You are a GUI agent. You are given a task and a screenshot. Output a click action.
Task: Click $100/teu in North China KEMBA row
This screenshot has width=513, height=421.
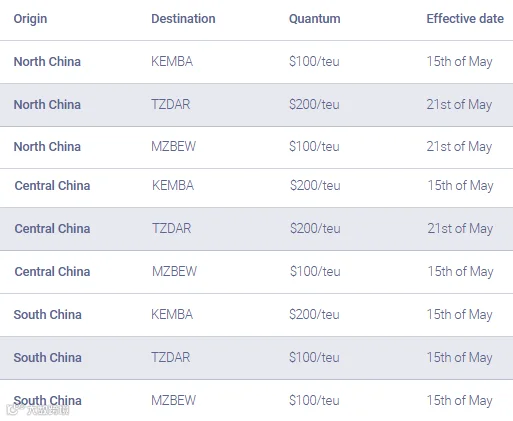314,62
